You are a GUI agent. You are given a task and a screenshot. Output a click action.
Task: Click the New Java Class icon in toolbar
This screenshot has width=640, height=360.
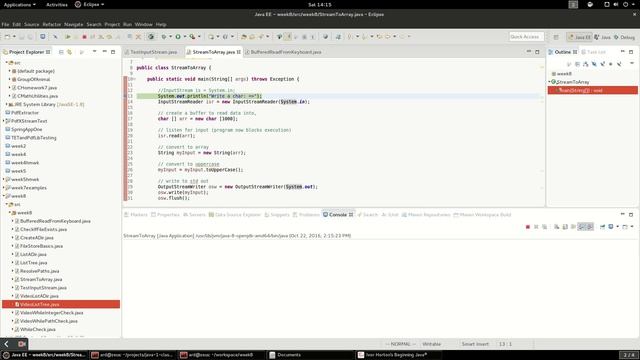(225, 37)
